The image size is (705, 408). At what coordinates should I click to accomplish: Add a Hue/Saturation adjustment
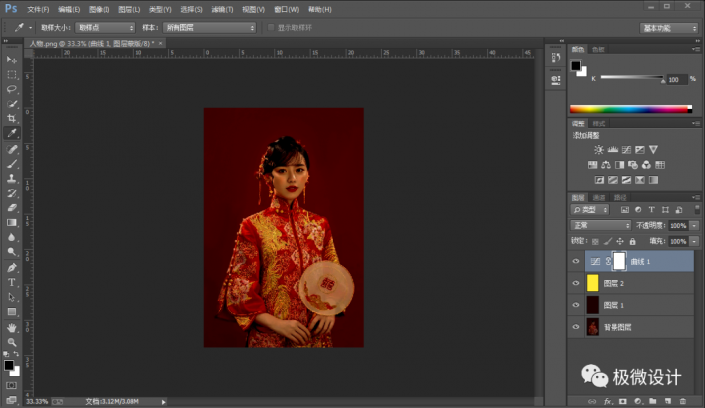[593, 165]
